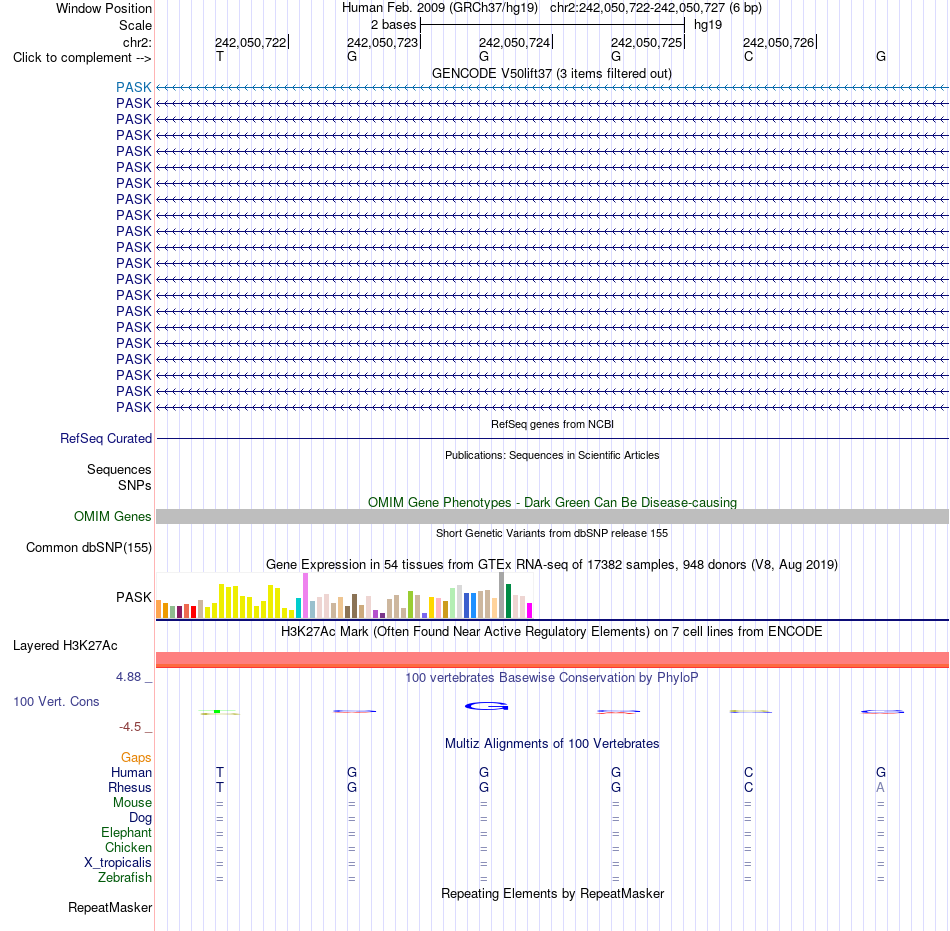The width and height of the screenshot is (950, 931).
Task: Click the '2 bases' scale bar text
Action: click(x=394, y=25)
